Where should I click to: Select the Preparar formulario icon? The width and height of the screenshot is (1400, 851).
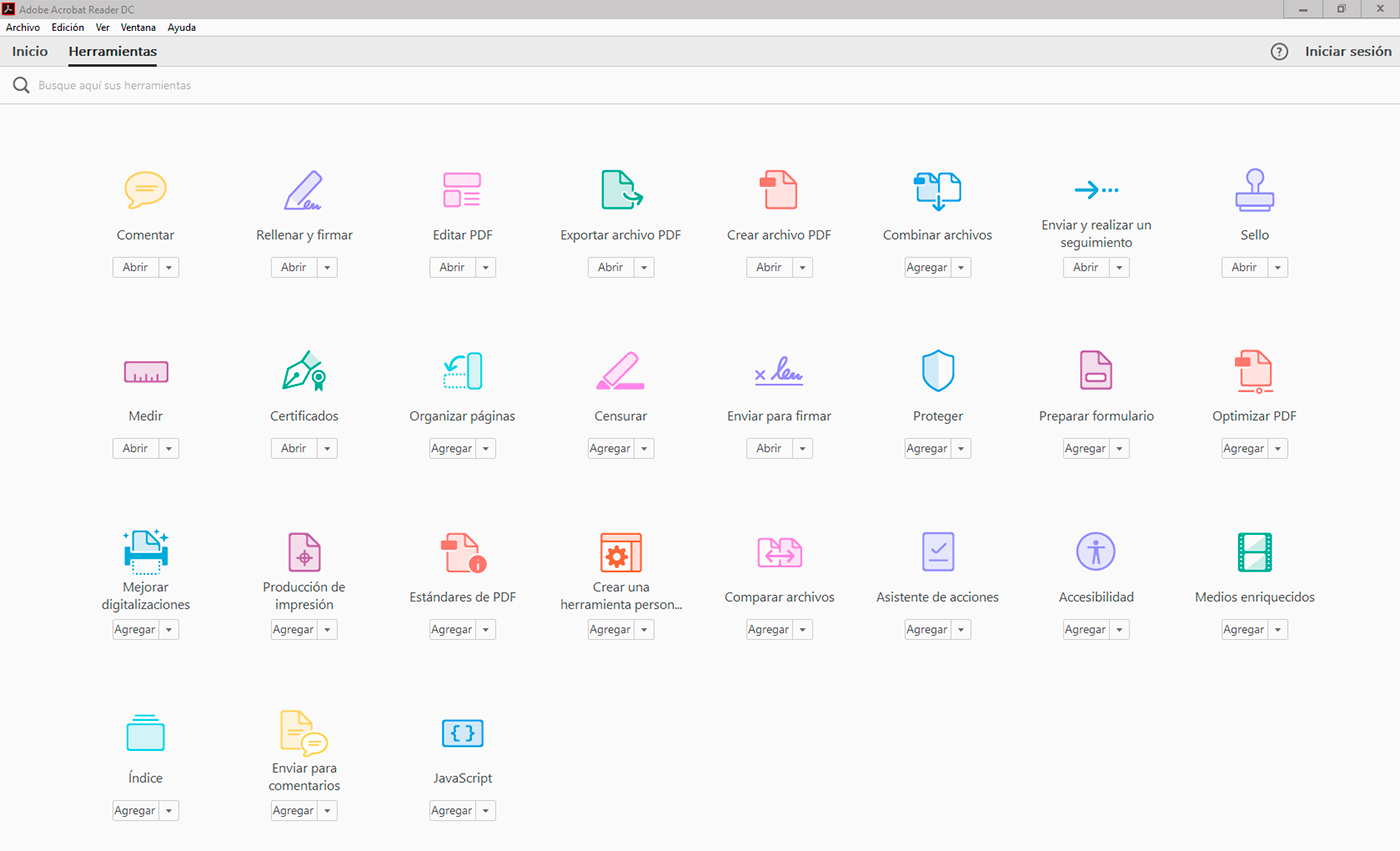(1096, 370)
